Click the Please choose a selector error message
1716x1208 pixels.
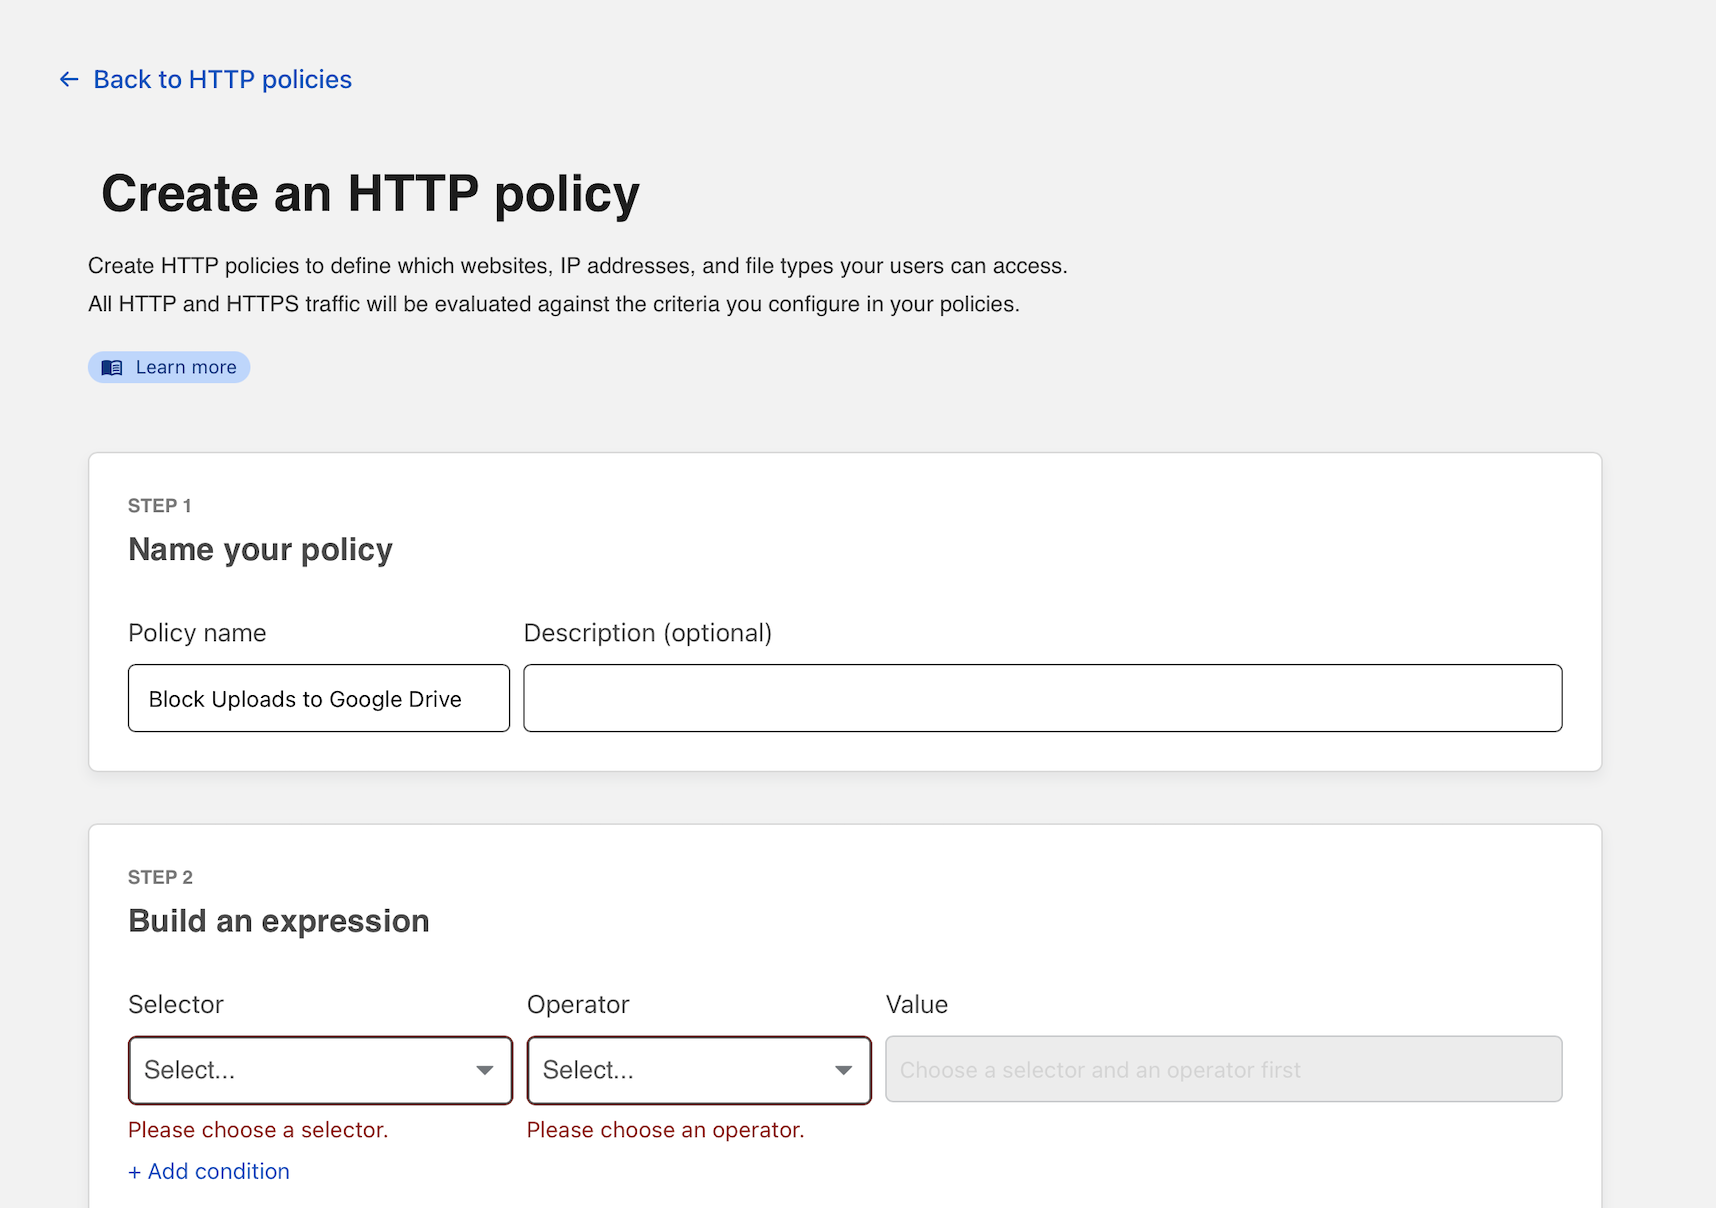coord(258,1130)
